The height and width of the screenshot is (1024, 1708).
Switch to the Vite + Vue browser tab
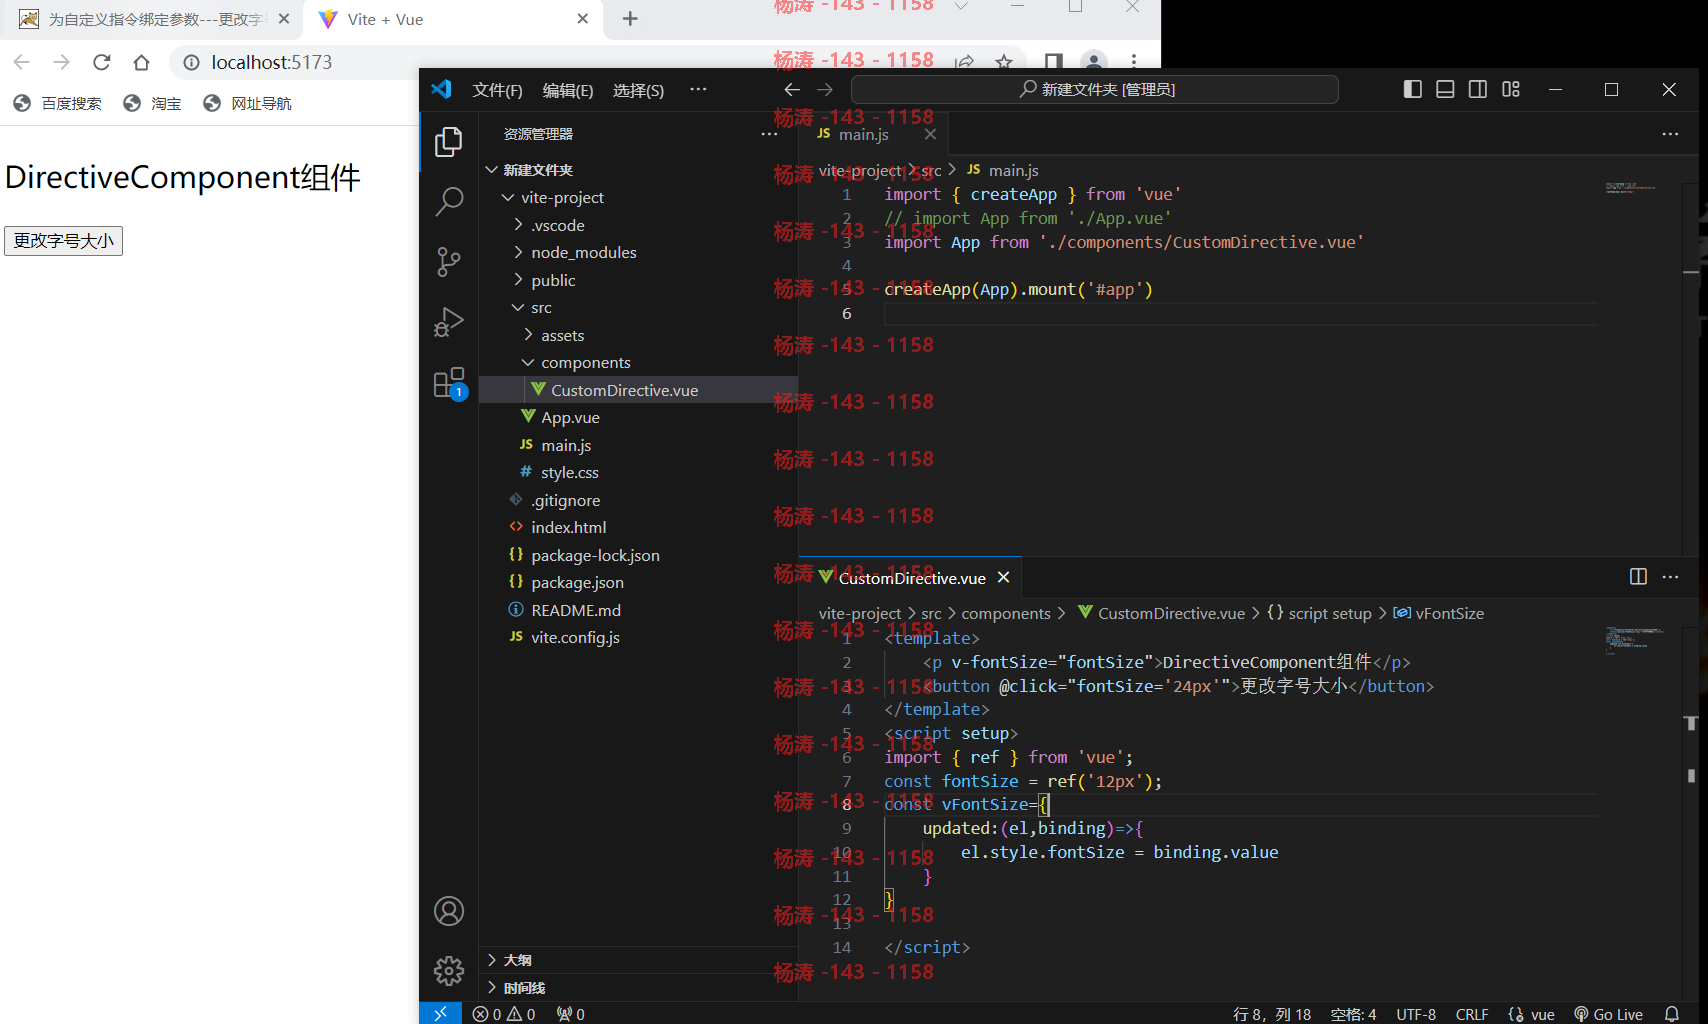tap(453, 20)
